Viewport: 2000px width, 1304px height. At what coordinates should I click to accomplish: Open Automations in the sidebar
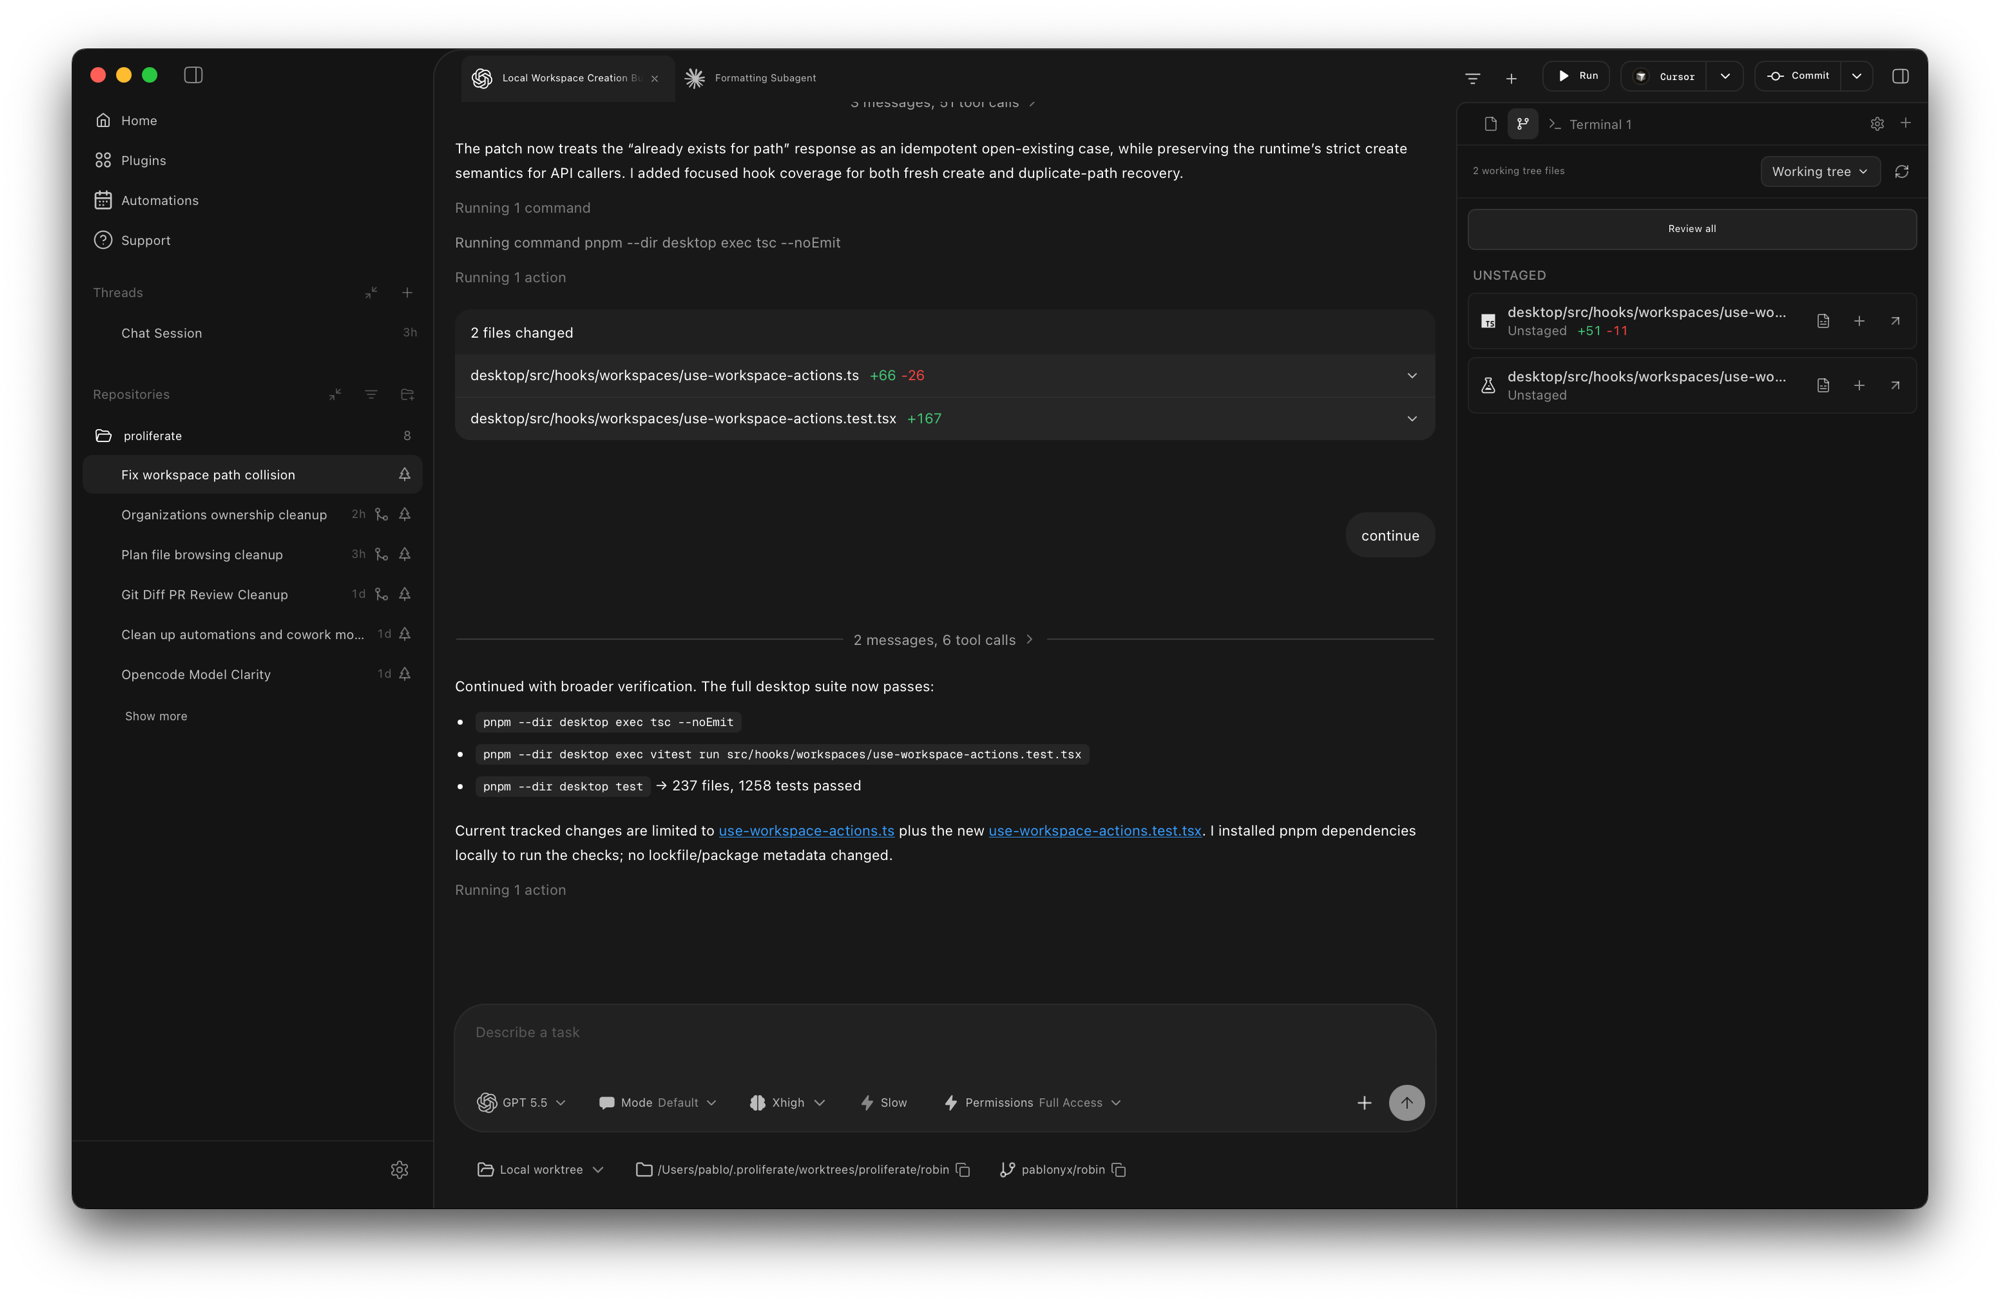coord(159,200)
